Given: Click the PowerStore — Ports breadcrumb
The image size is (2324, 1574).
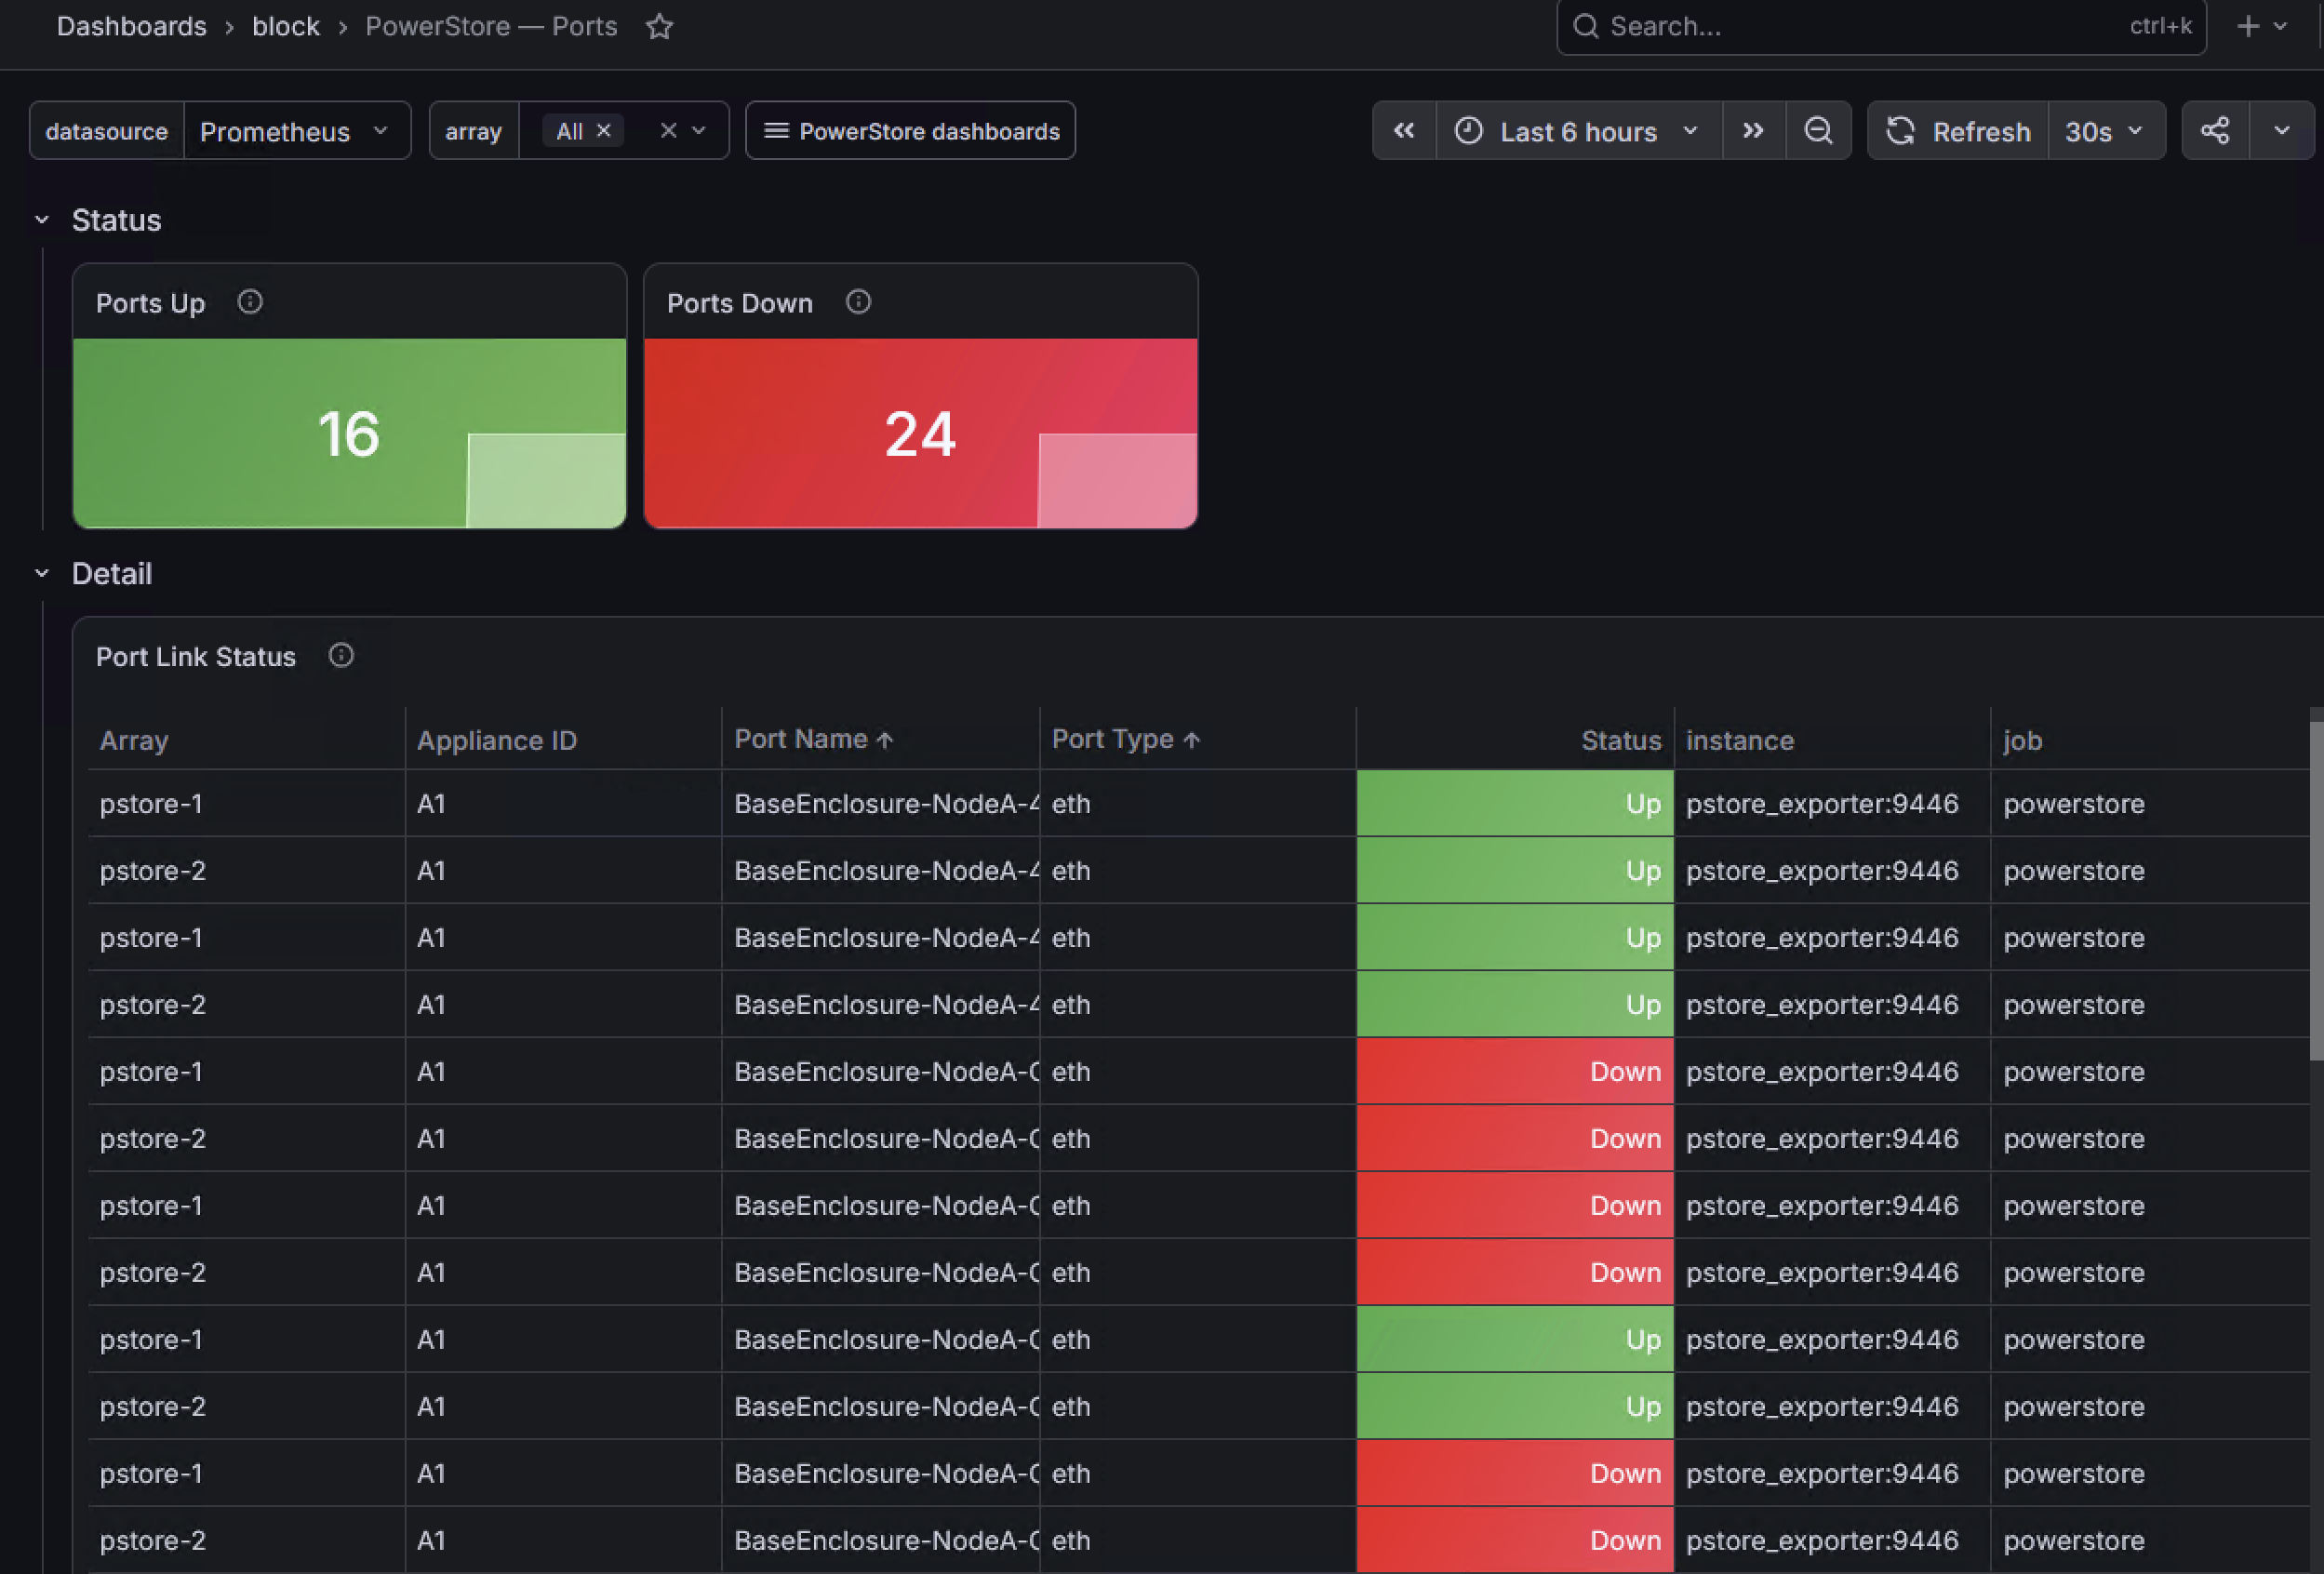Looking at the screenshot, I should [x=491, y=26].
